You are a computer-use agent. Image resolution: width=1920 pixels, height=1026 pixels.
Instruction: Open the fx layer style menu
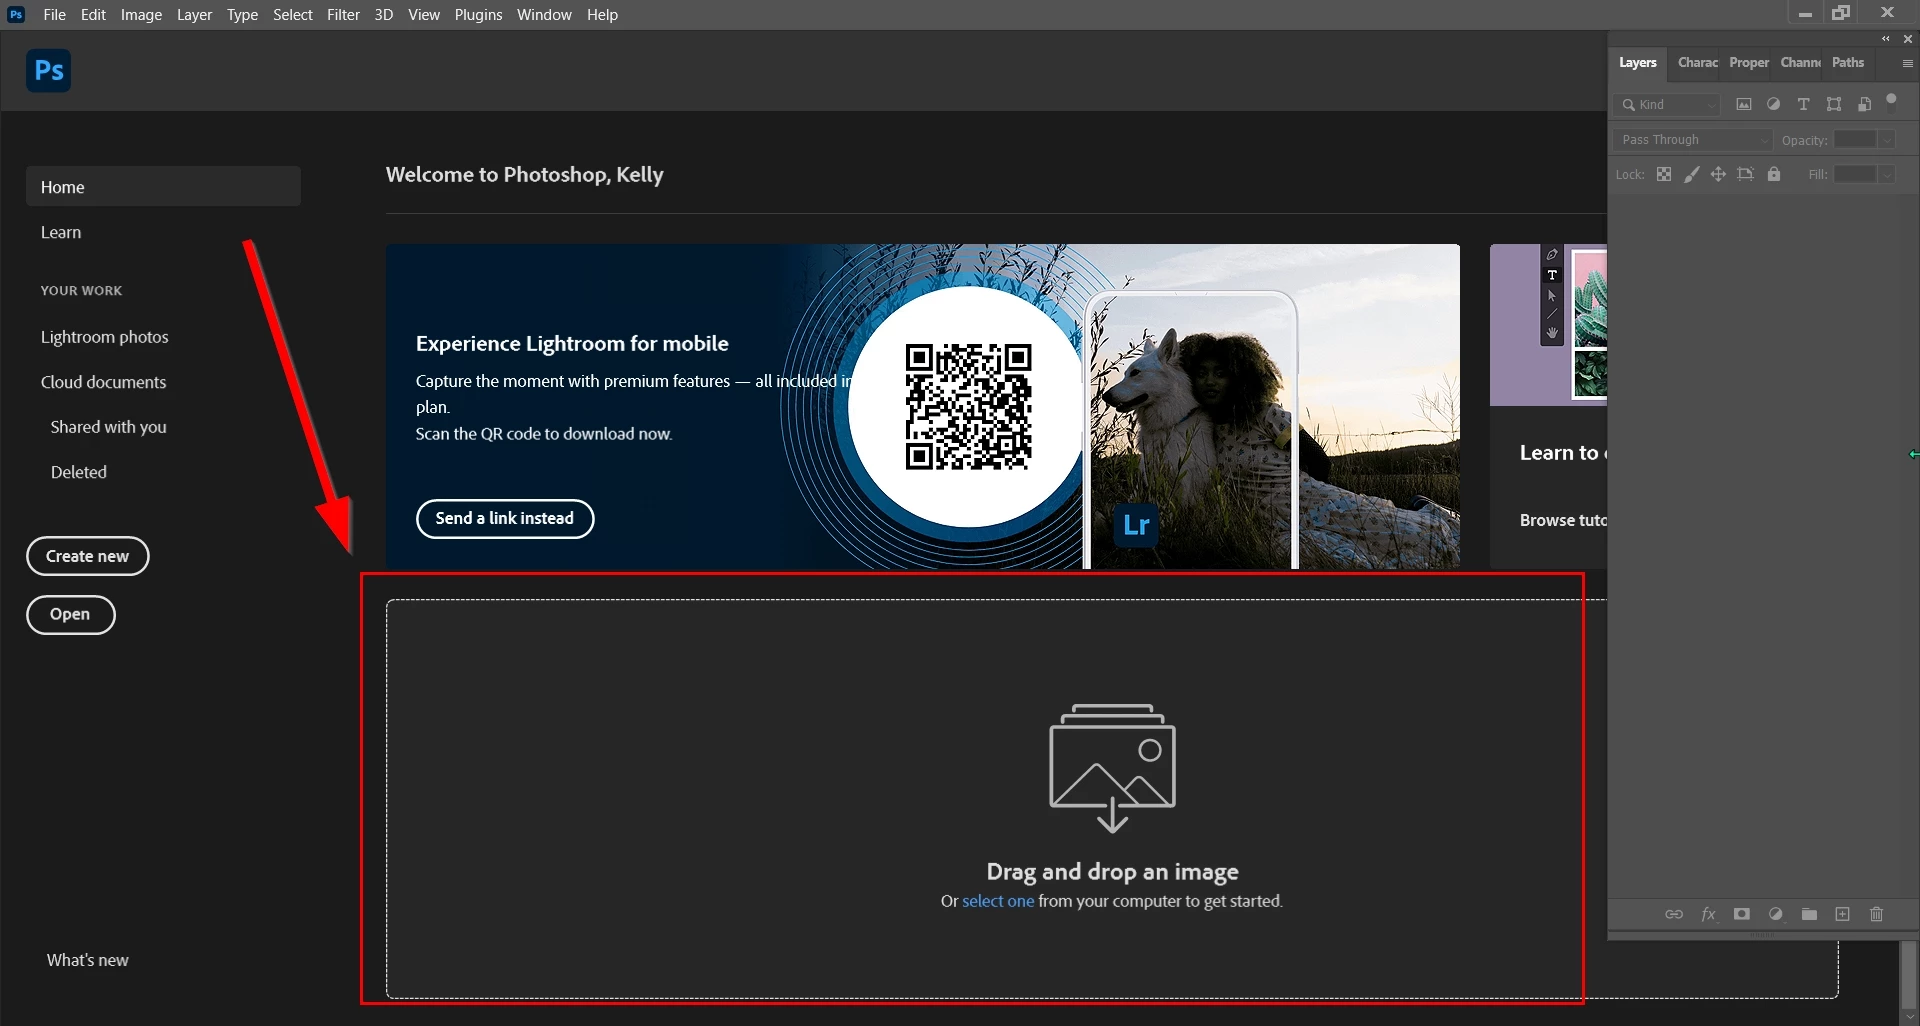coord(1708,914)
